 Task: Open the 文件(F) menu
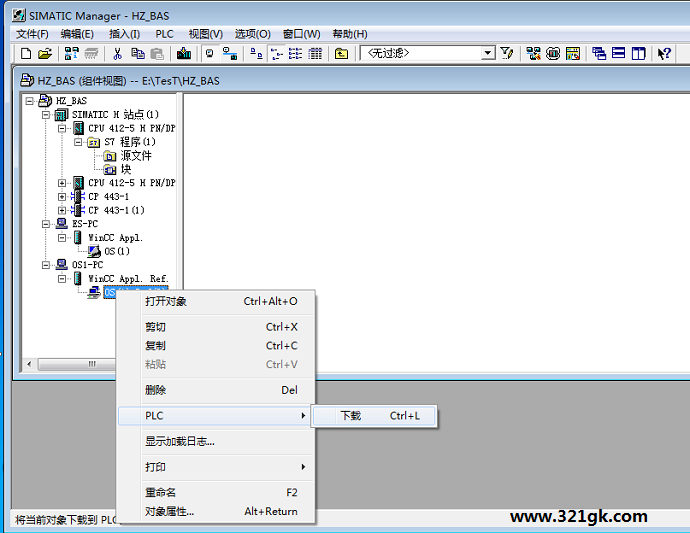(x=32, y=34)
